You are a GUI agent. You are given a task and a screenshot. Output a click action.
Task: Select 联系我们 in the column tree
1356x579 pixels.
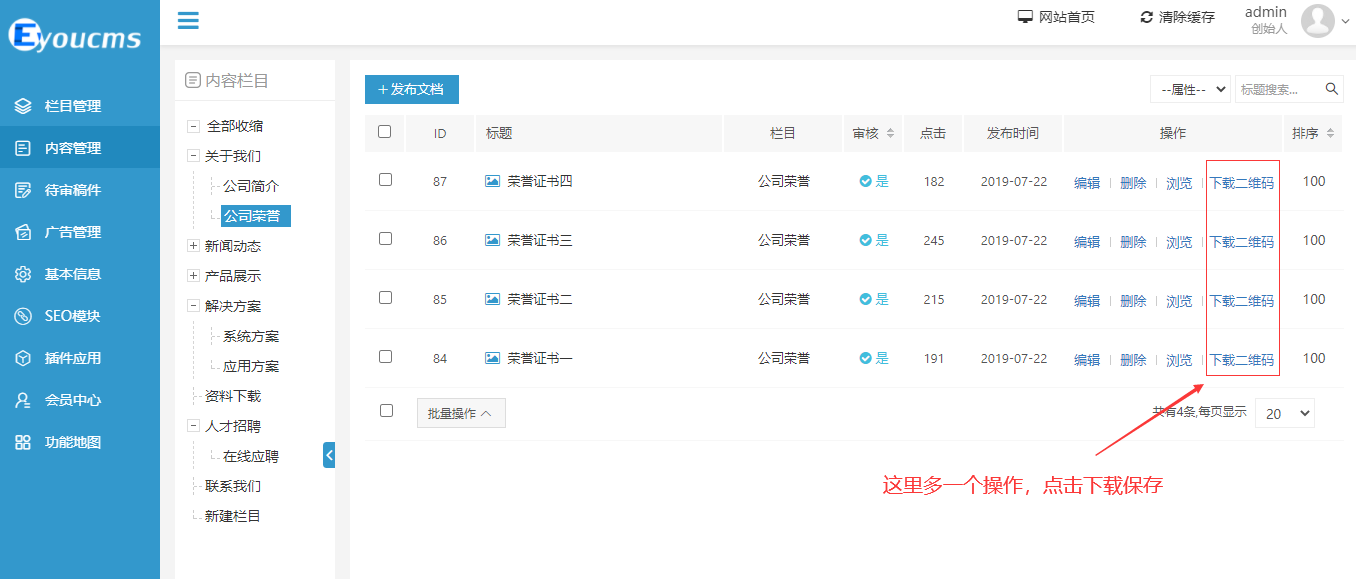tap(233, 486)
